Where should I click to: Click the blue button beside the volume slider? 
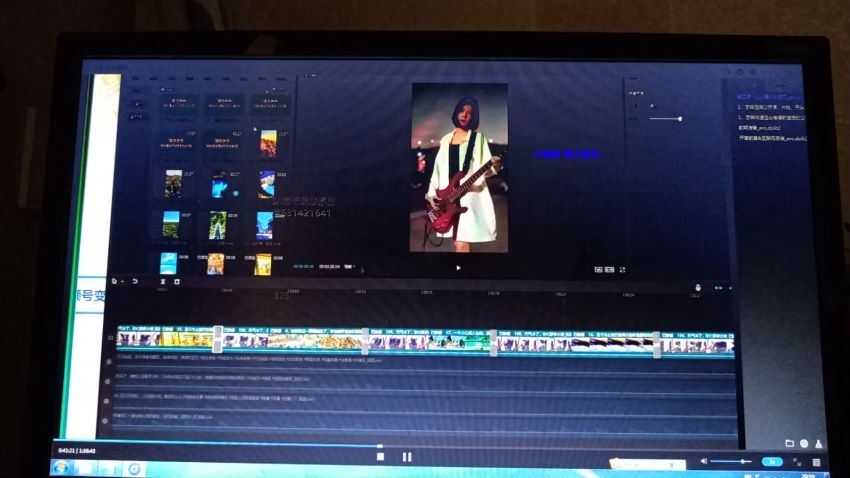point(772,462)
